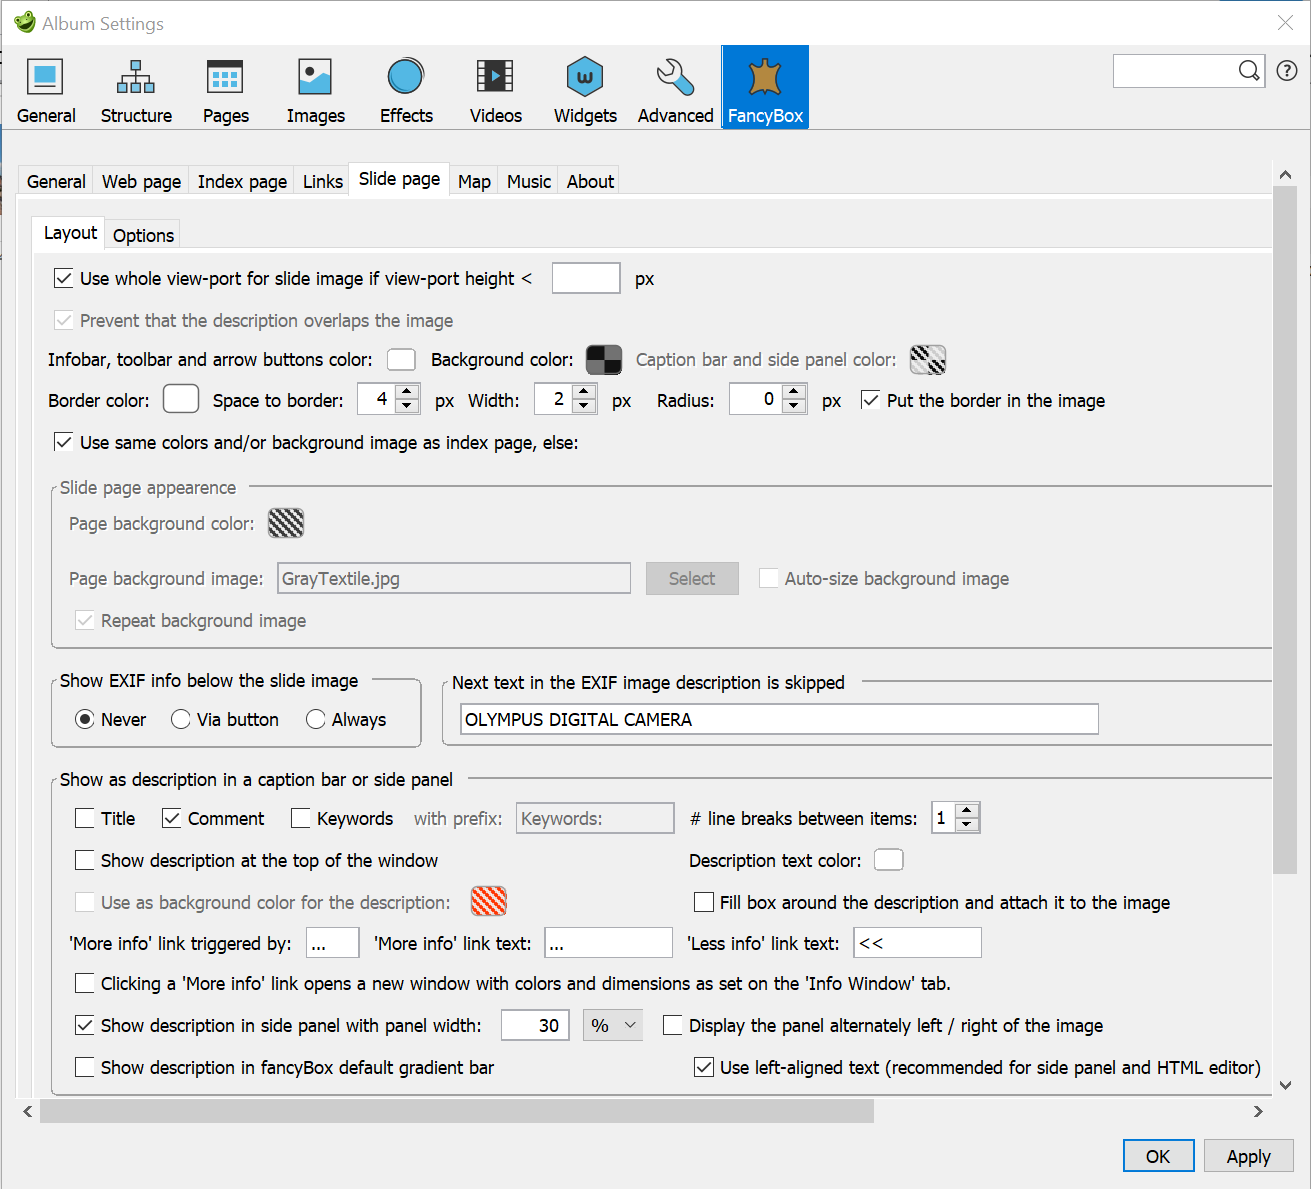Go to the Videos settings section
1311x1189 pixels.
pyautogui.click(x=495, y=89)
